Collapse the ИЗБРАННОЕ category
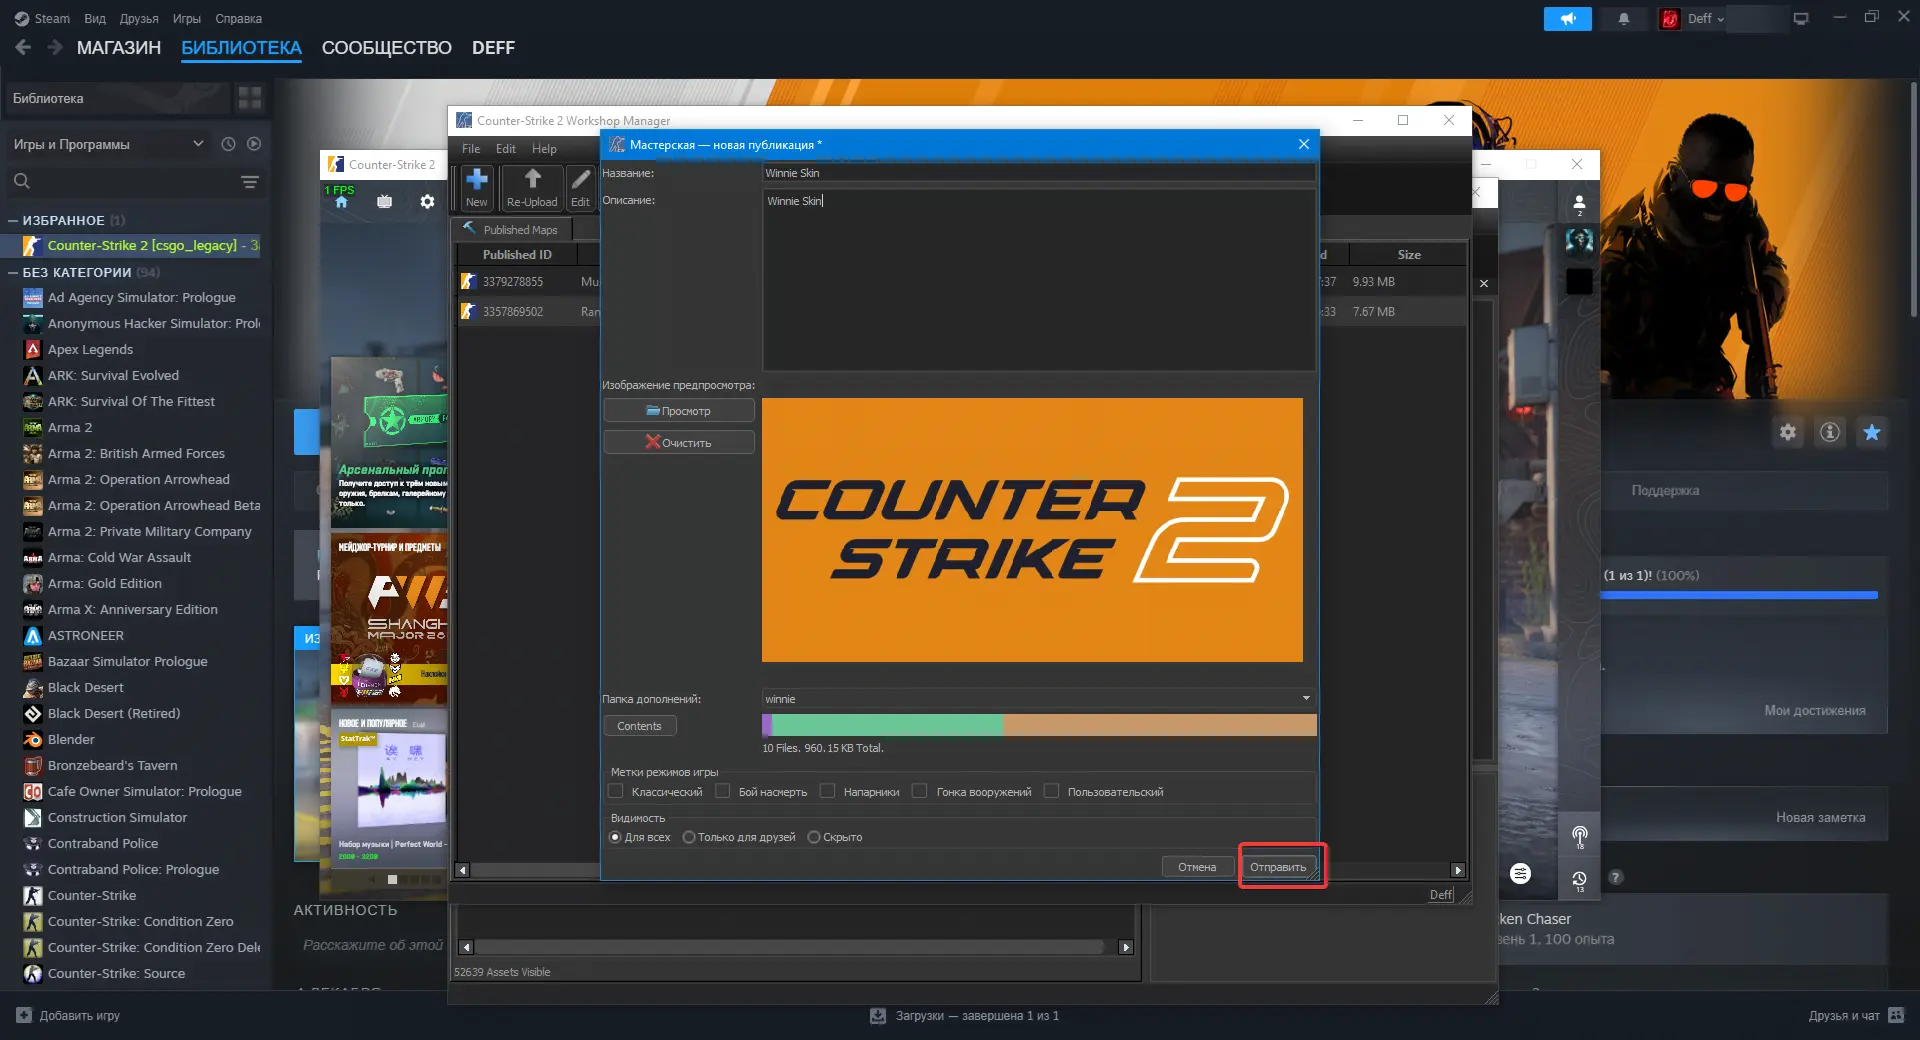Viewport: 1920px width, 1040px height. pos(13,220)
